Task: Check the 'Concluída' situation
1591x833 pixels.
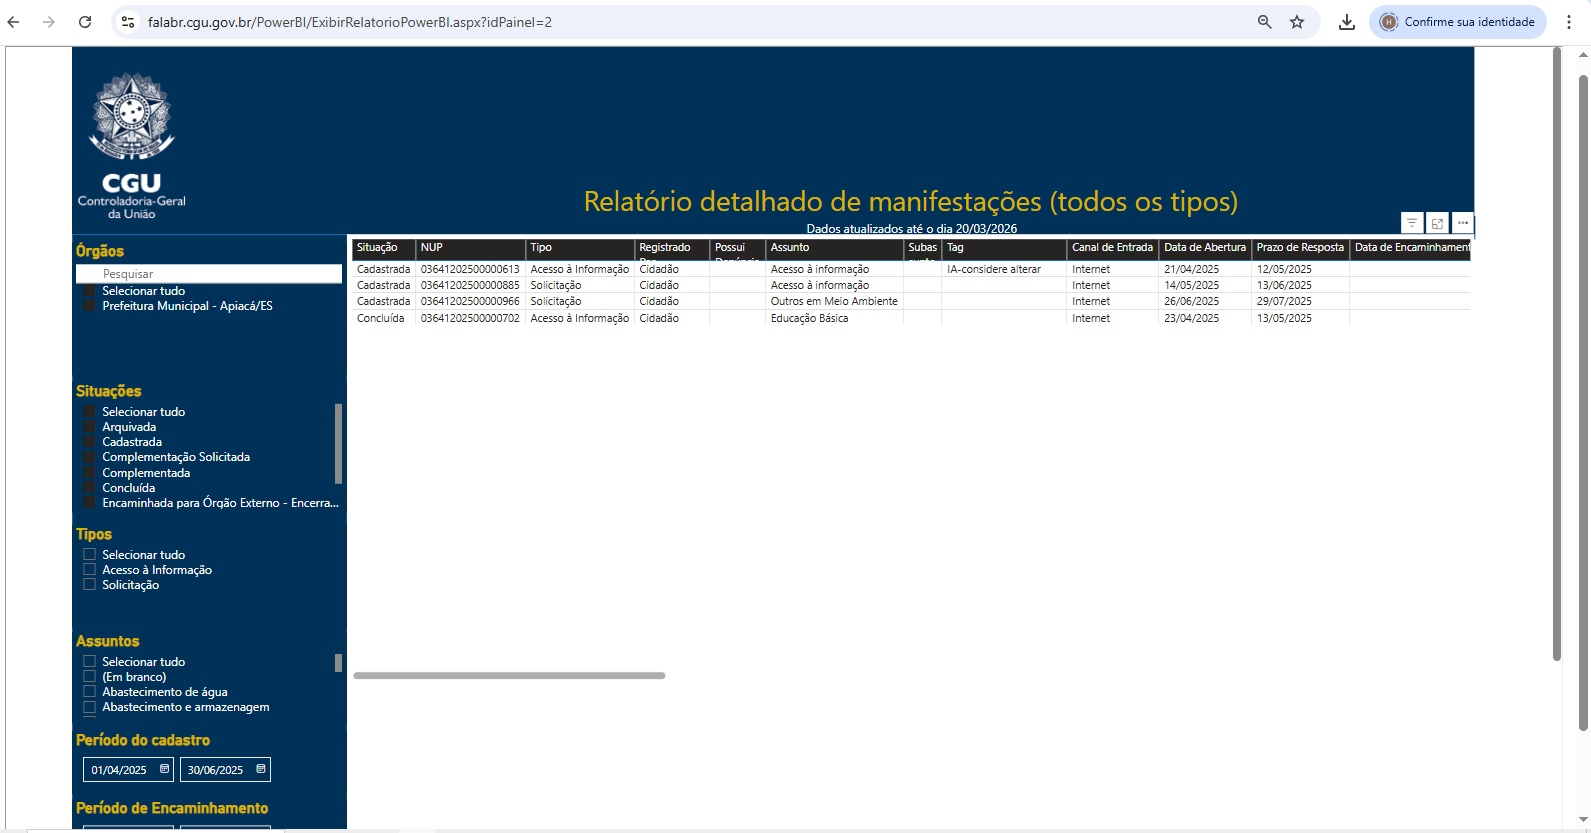Action: click(90, 488)
